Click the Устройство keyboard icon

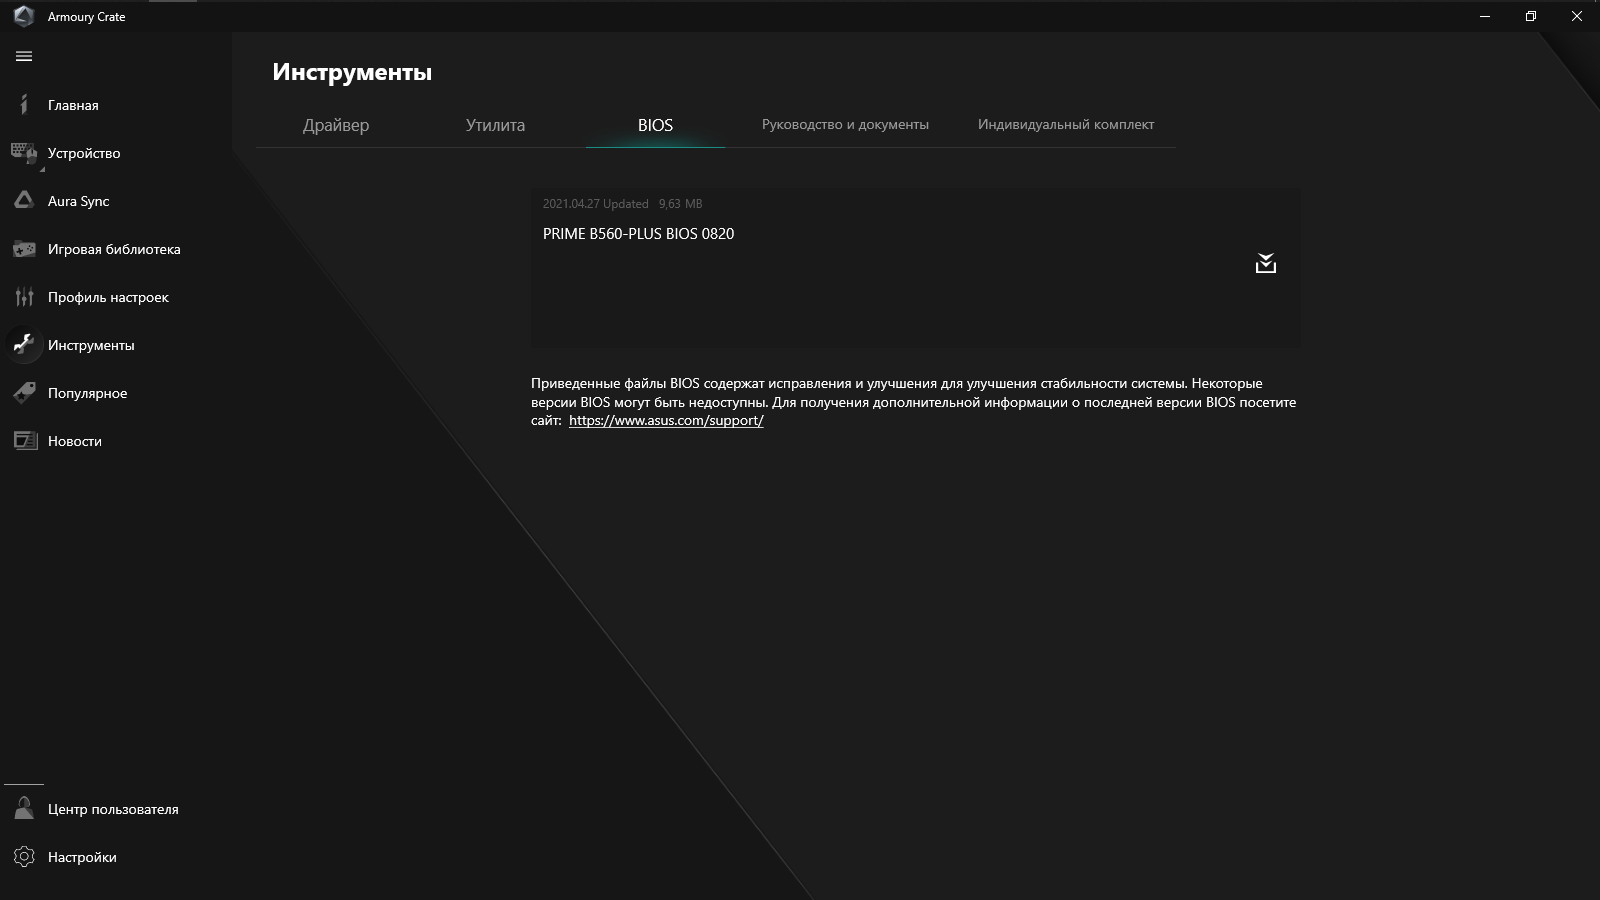[24, 153]
